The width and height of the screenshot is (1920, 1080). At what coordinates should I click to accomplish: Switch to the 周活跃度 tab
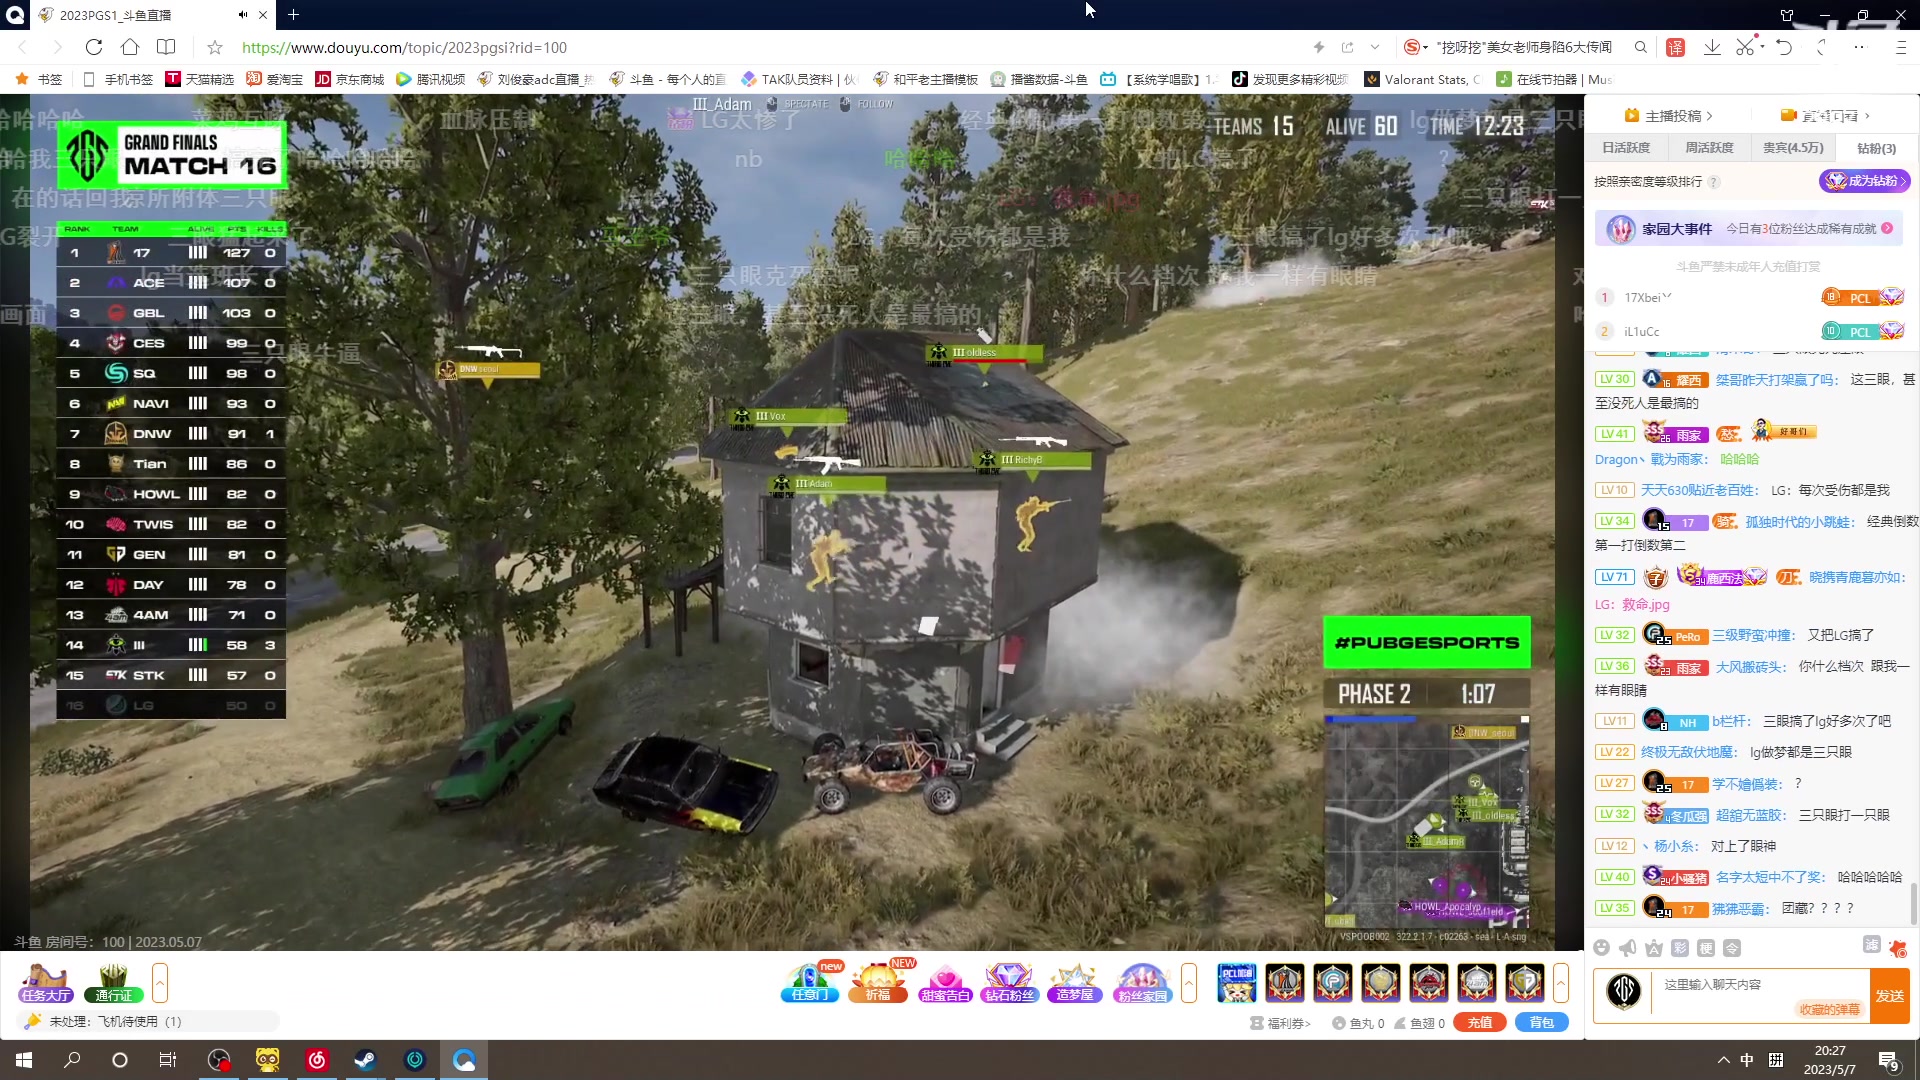tap(1709, 148)
